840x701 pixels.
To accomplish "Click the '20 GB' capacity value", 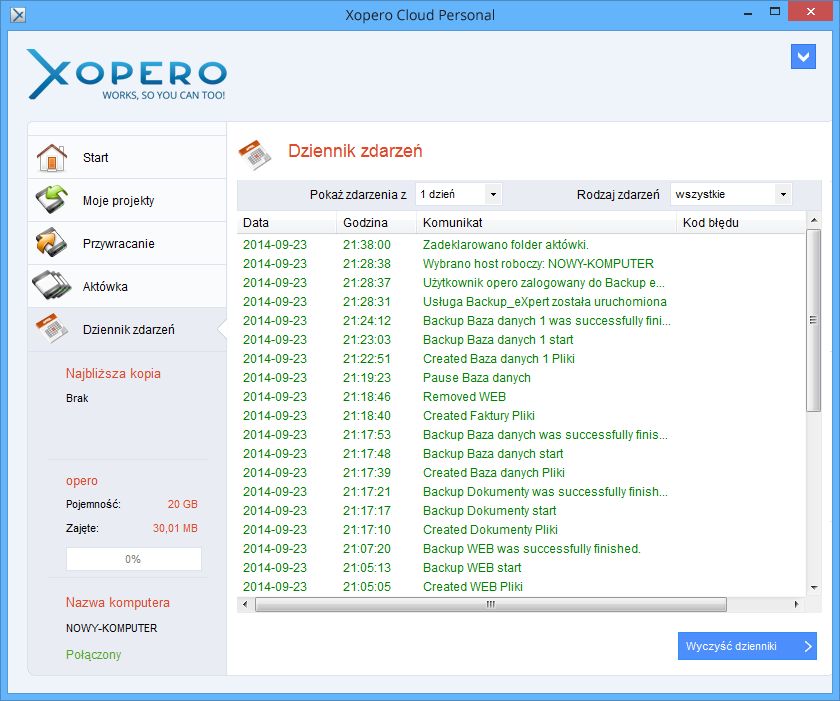I will pos(183,504).
